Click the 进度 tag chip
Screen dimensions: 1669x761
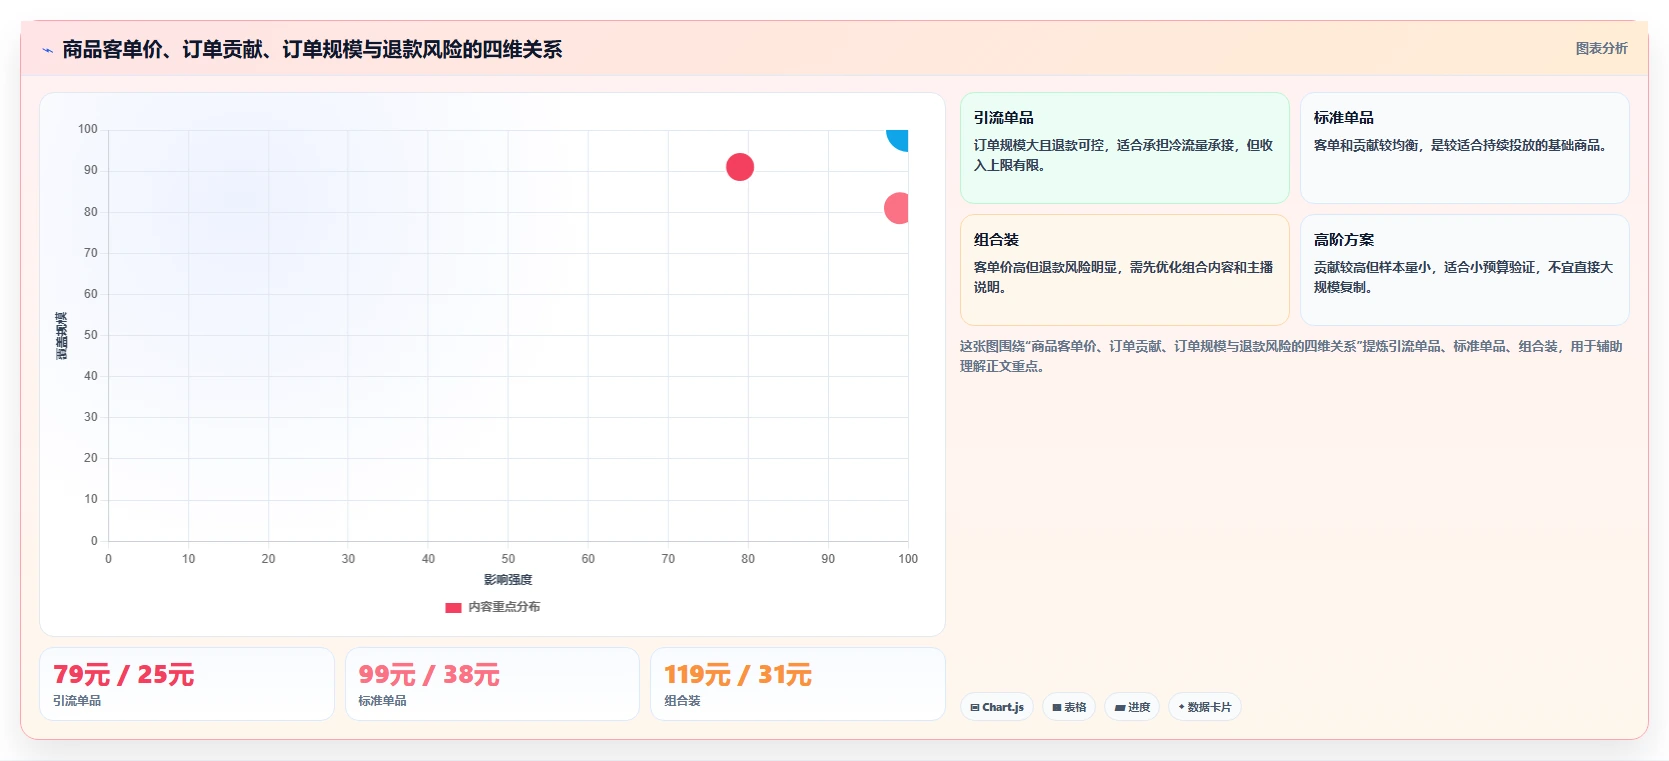[1132, 707]
